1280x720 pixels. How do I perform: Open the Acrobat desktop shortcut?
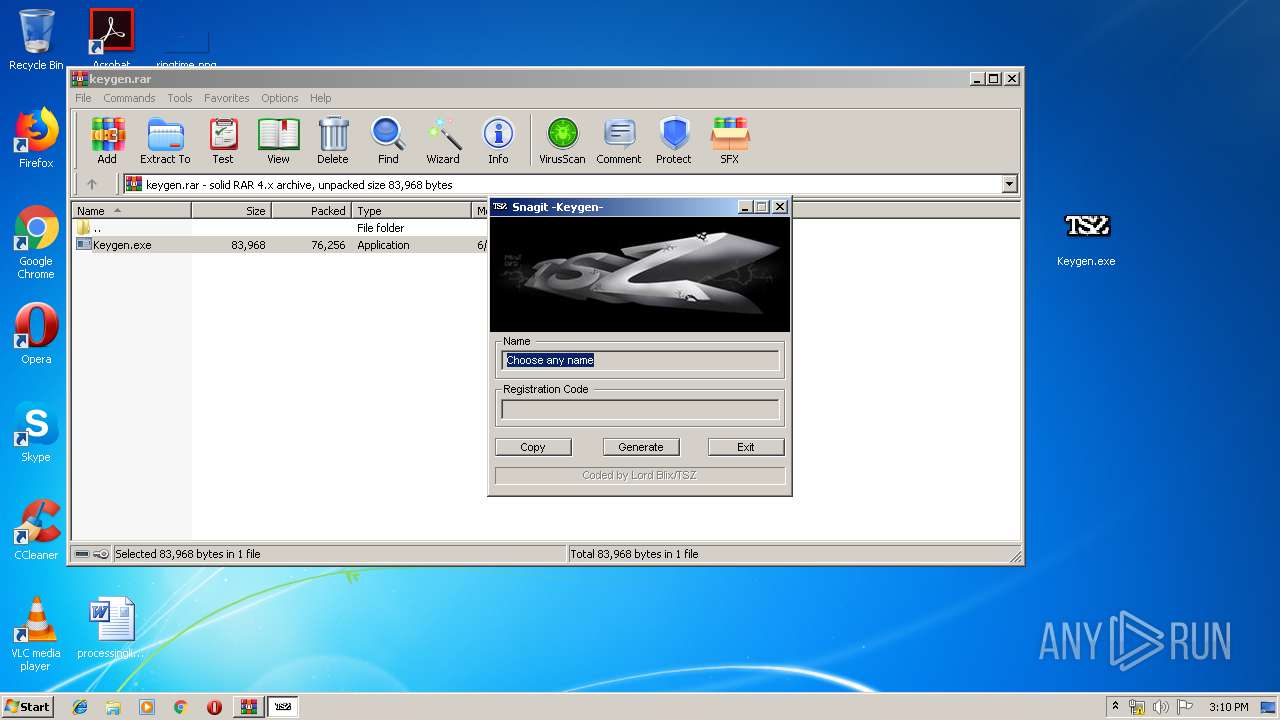coord(111,38)
